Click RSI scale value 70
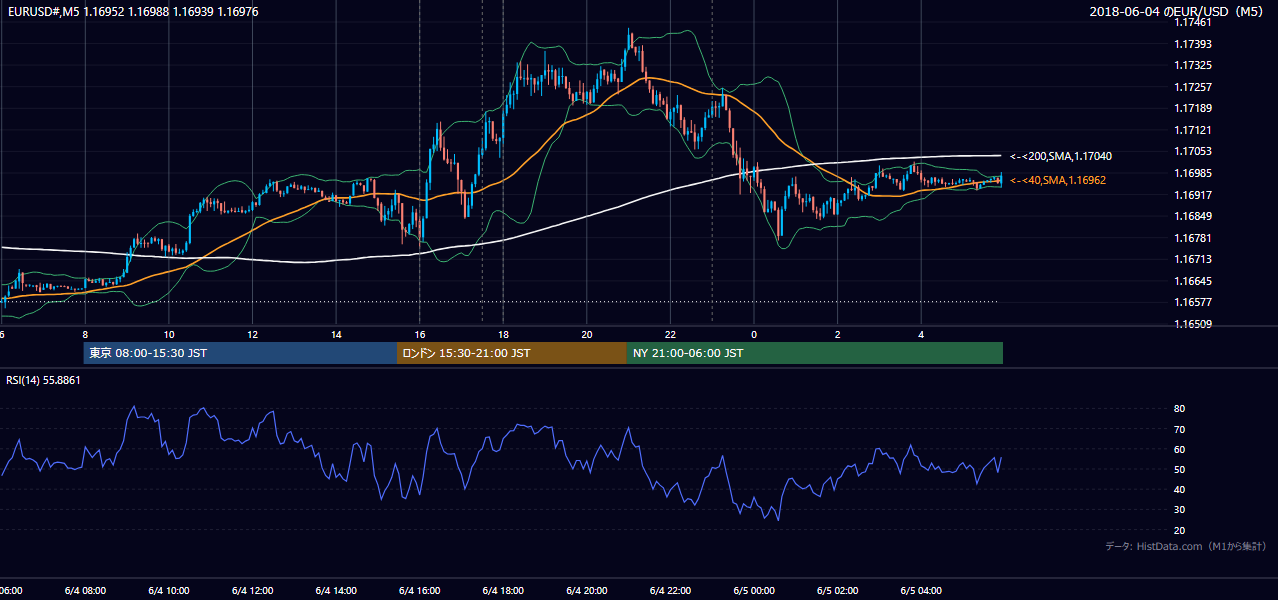 click(1179, 429)
